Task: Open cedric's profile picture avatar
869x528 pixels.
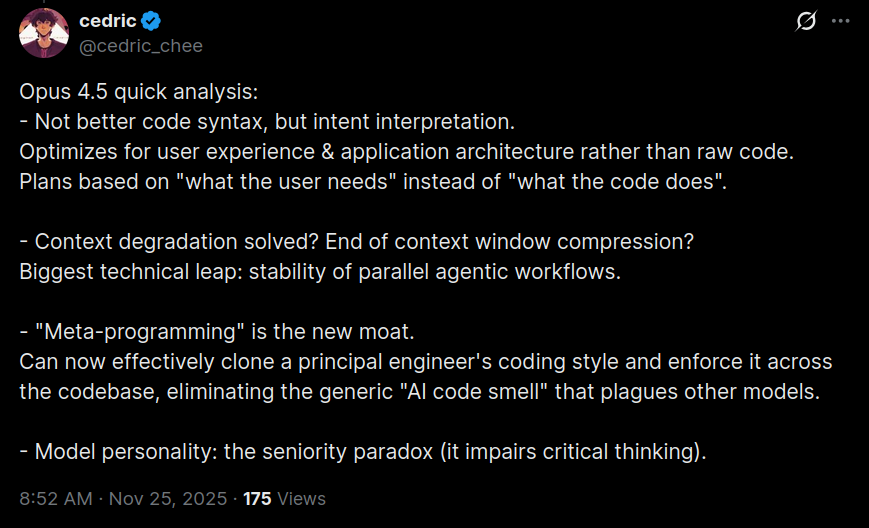Action: [x=43, y=33]
